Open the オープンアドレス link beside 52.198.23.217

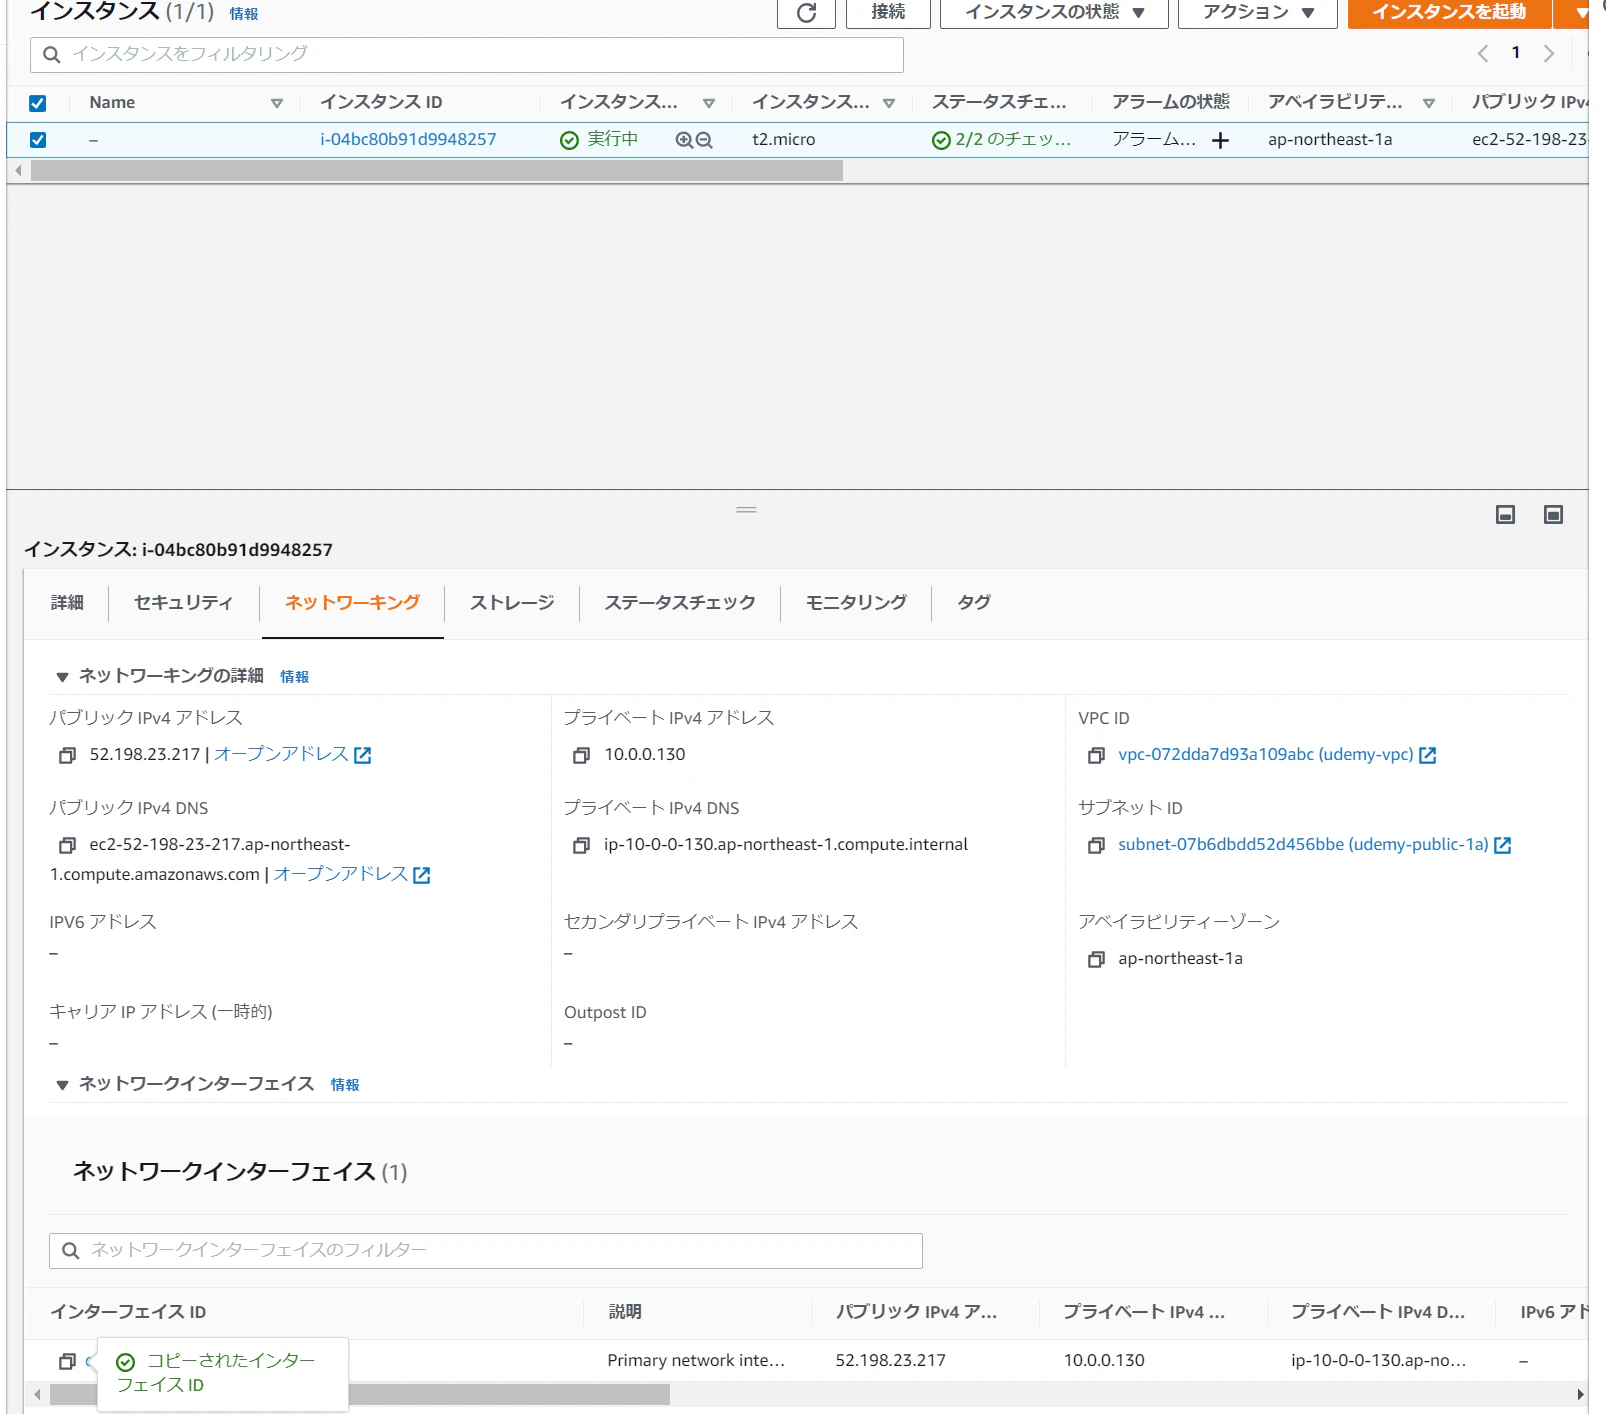pos(292,755)
